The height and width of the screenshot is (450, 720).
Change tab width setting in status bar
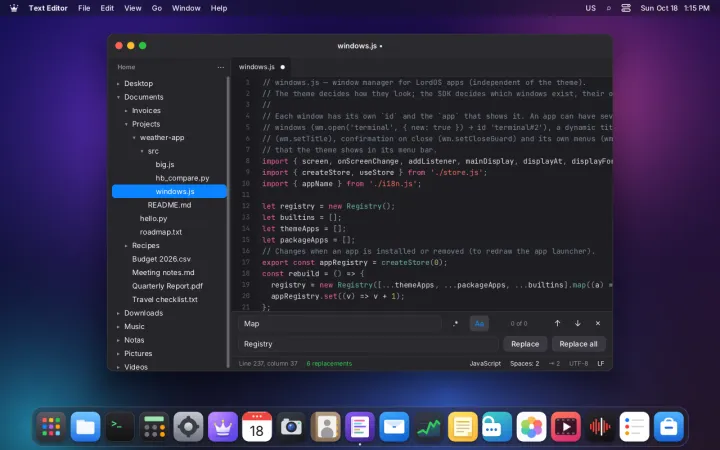tap(554, 363)
